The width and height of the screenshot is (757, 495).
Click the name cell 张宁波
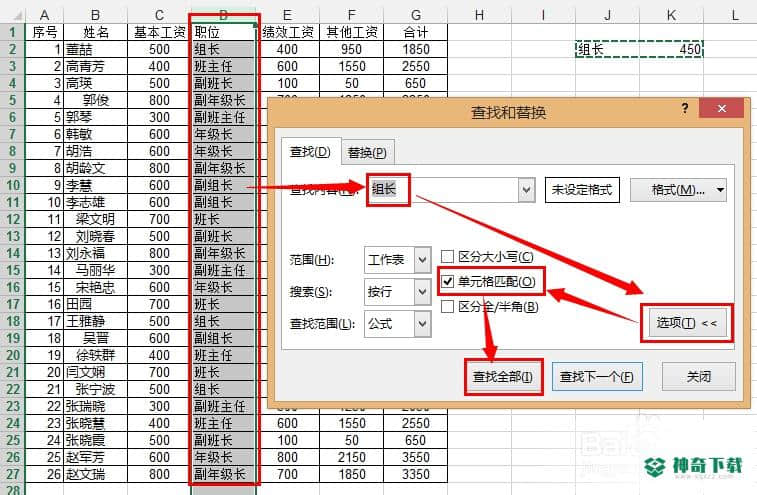coord(95,389)
